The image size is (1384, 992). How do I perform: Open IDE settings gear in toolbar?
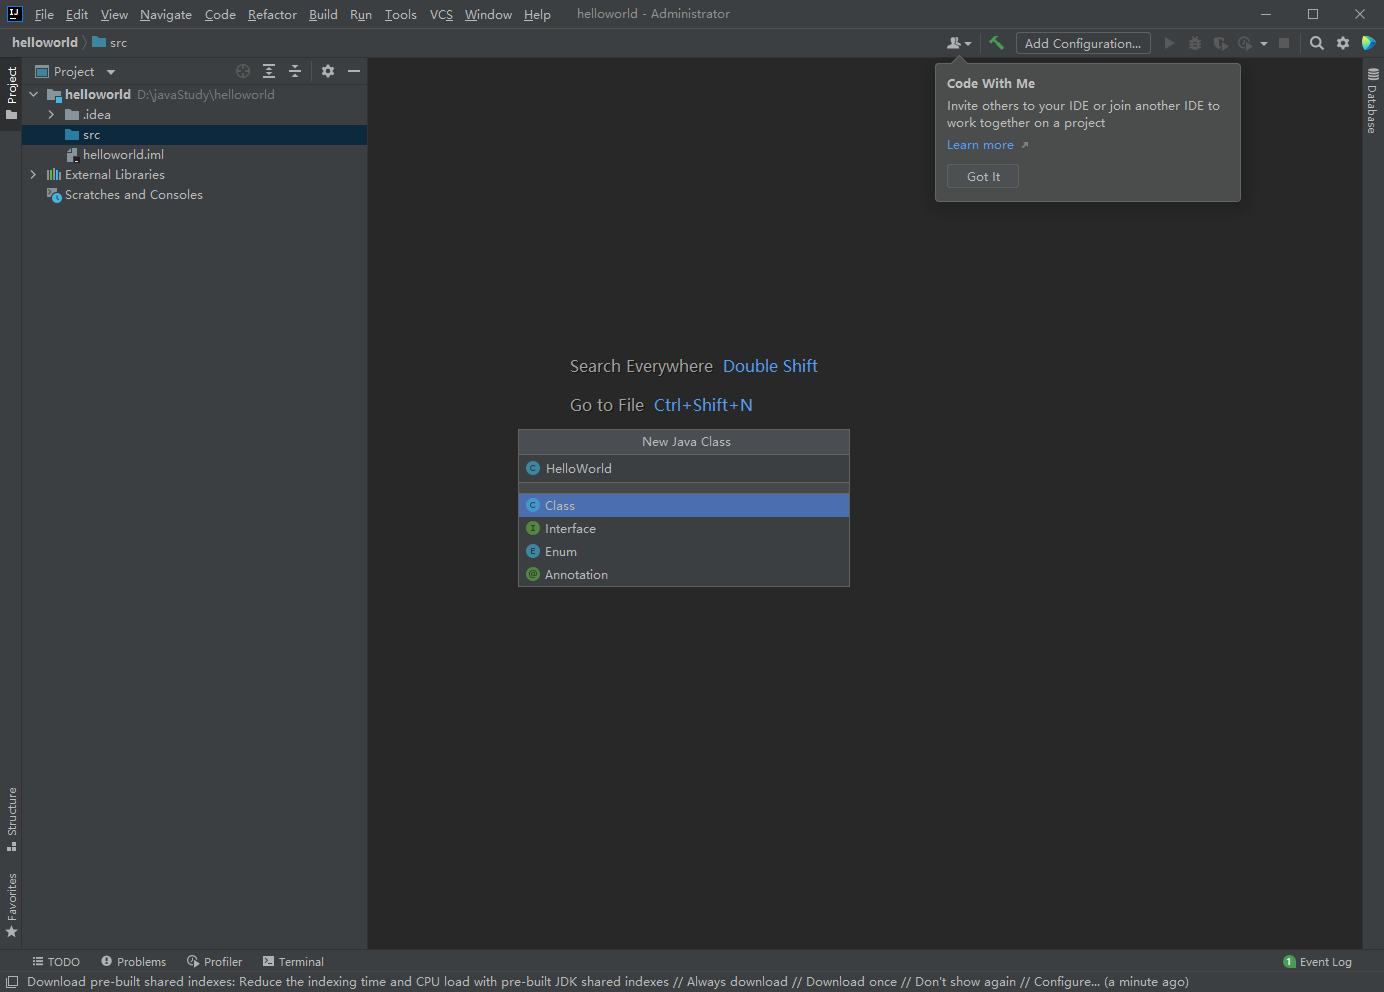(1343, 43)
